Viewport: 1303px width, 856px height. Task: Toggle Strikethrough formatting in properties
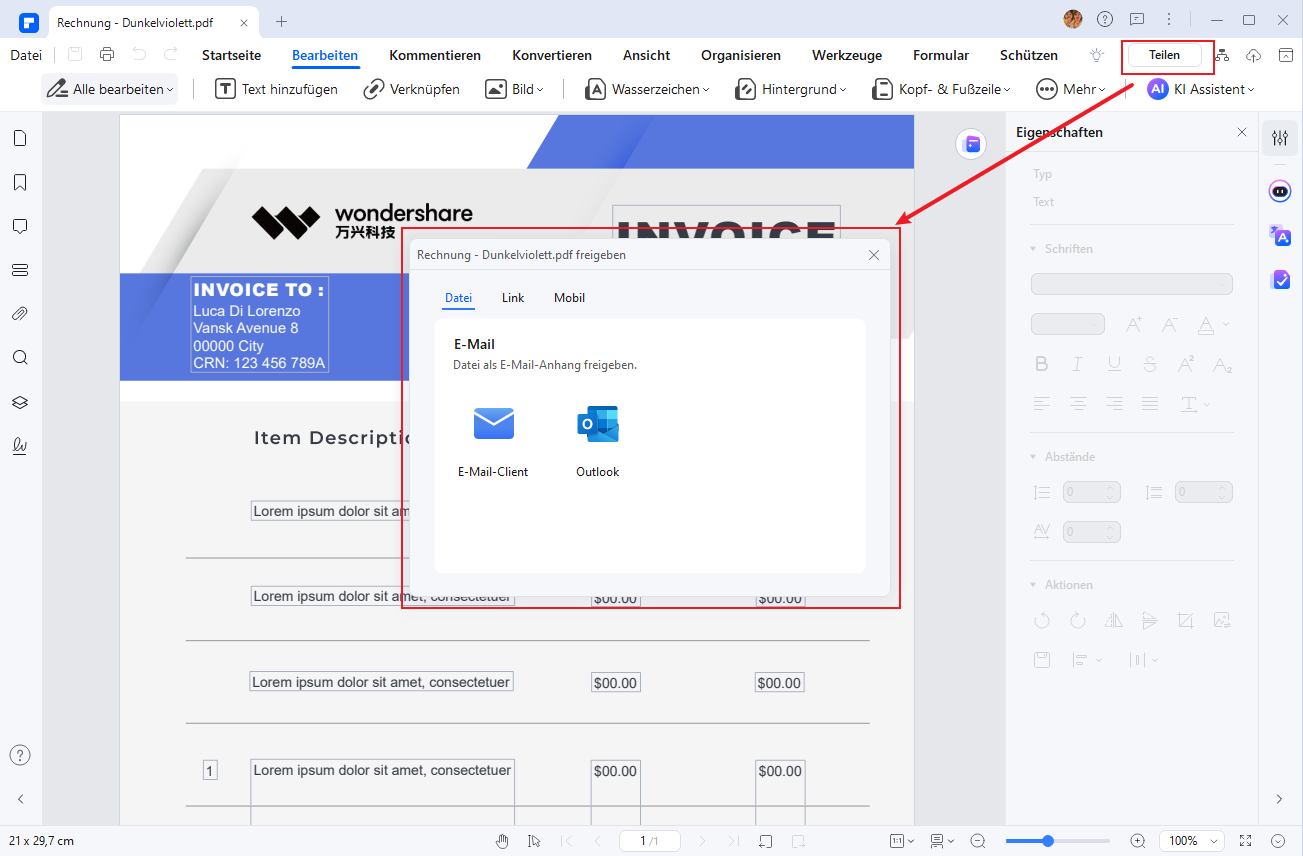(1150, 364)
